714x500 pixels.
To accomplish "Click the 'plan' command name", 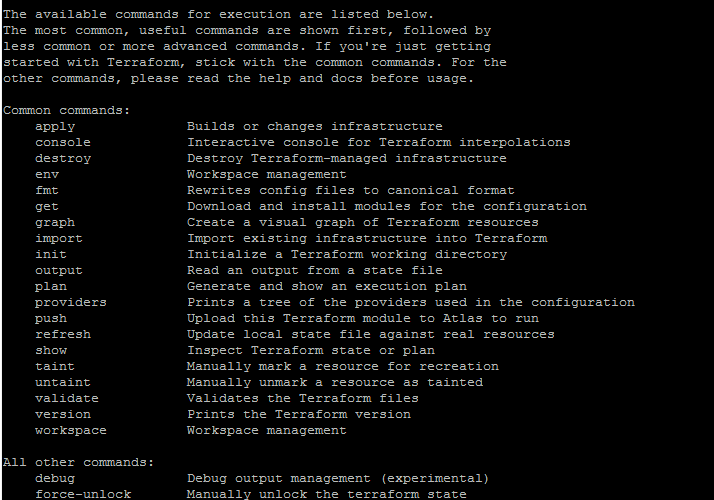I will point(51,287).
